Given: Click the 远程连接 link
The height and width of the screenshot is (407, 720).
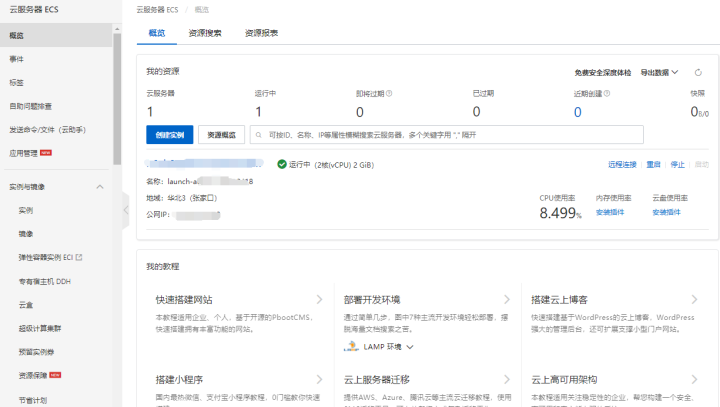Looking at the screenshot, I should click(622, 164).
